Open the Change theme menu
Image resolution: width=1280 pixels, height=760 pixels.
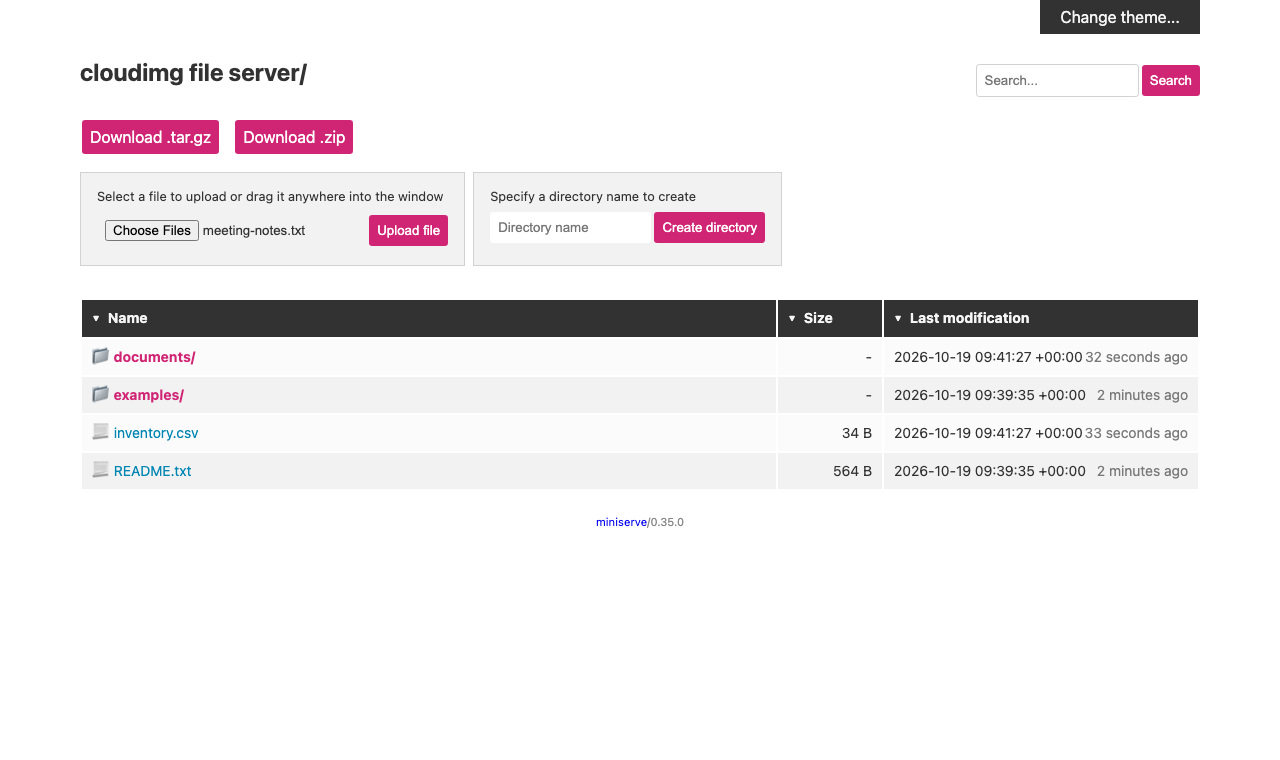tap(1120, 17)
